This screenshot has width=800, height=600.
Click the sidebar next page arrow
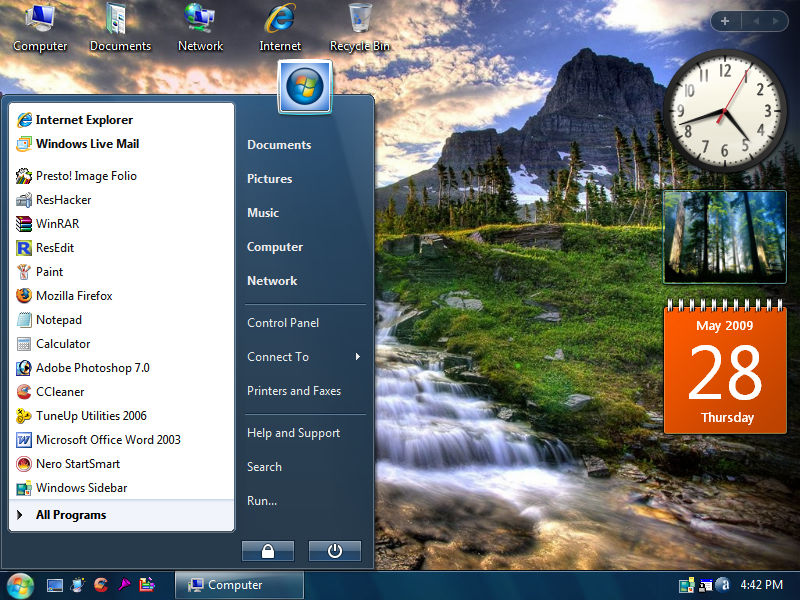776,21
